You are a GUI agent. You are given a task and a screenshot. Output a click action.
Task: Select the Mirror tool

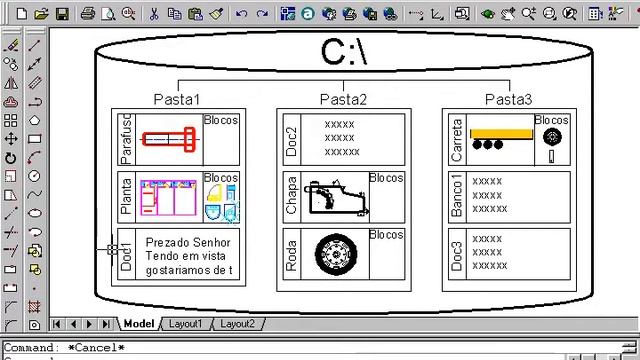pyautogui.click(x=11, y=83)
